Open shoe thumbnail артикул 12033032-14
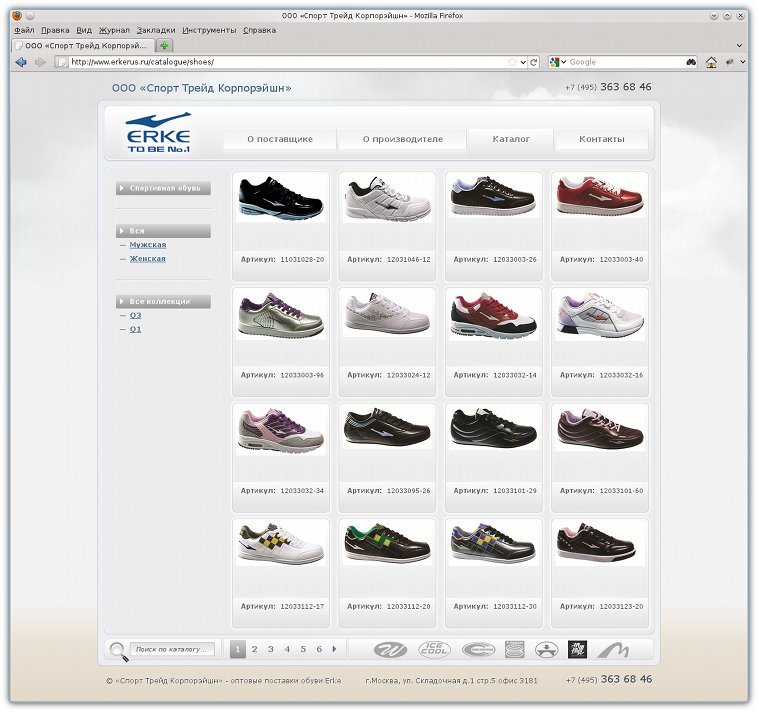 pyautogui.click(x=494, y=315)
